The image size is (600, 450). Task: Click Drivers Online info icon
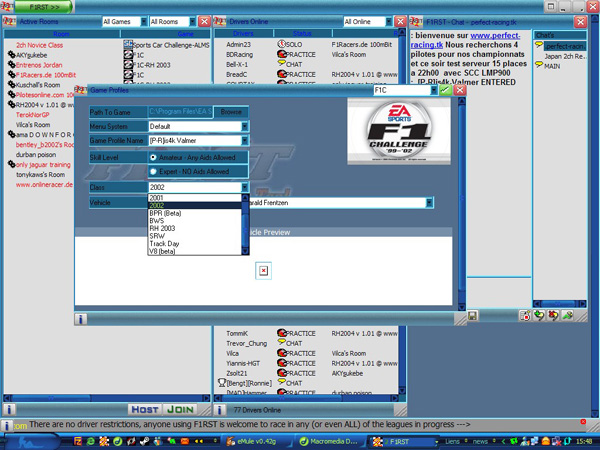click(x=219, y=410)
